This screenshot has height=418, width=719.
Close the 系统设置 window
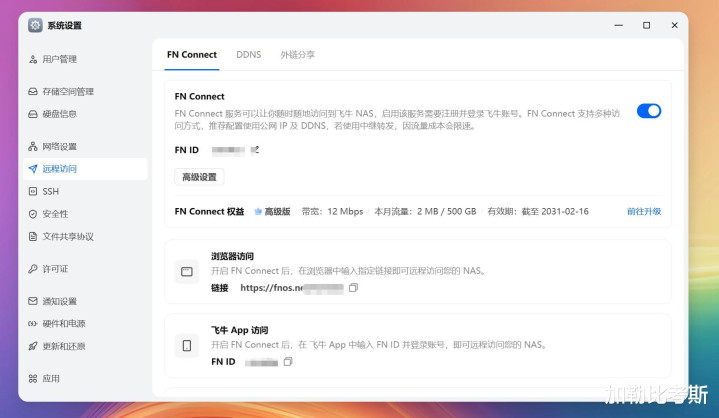tap(675, 25)
